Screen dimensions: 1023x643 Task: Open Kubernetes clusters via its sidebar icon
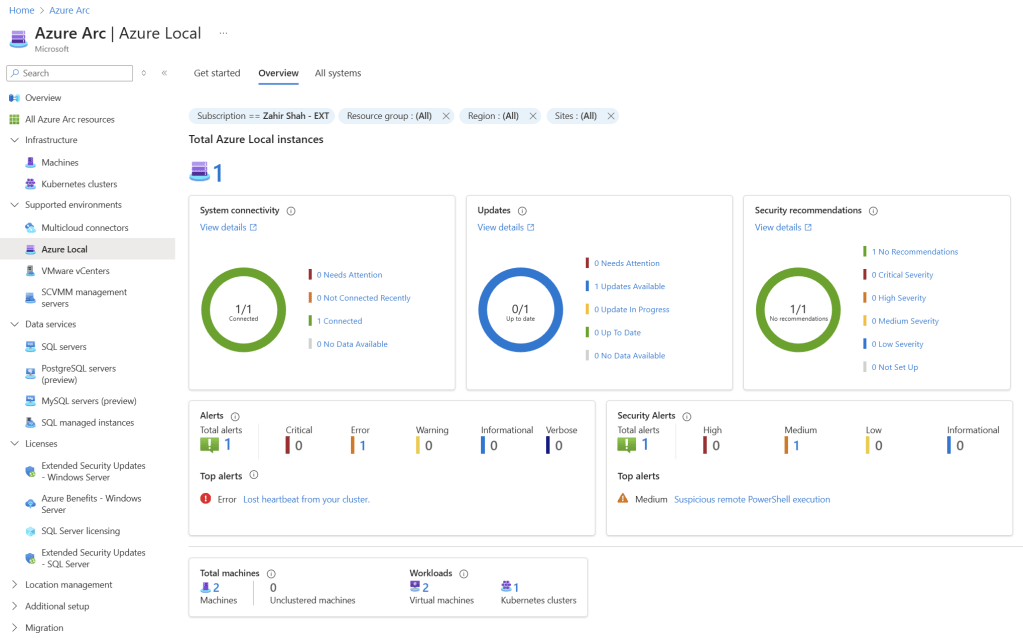tap(31, 184)
